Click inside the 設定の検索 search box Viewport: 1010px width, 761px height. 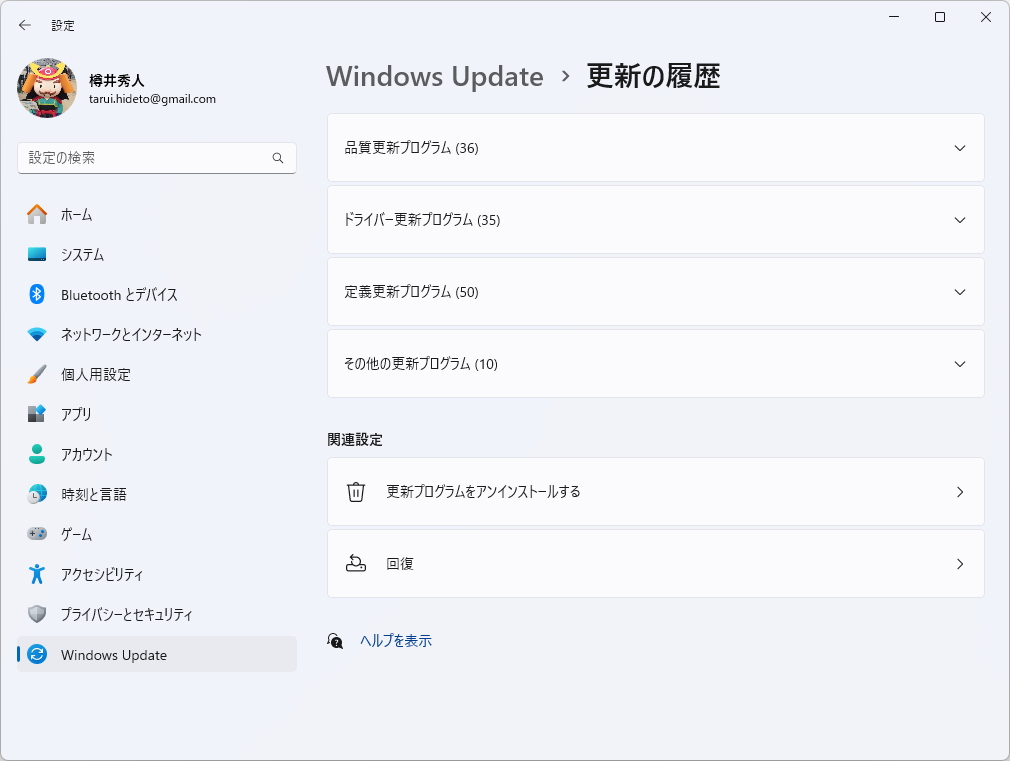[x=156, y=158]
